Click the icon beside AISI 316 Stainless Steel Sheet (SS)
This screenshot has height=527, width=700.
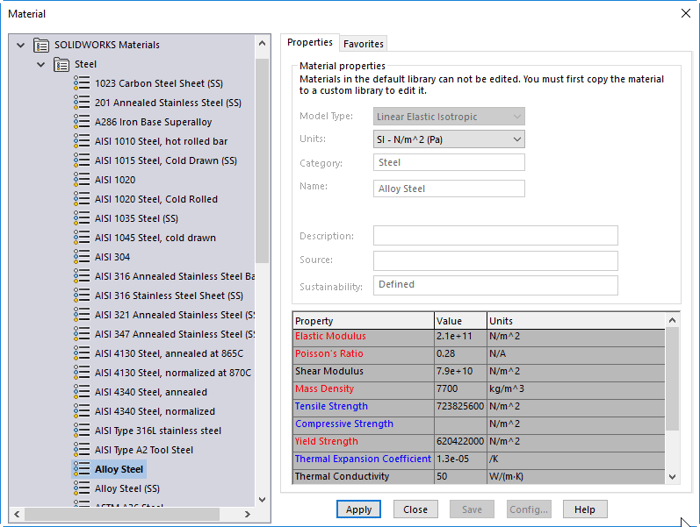coord(82,296)
